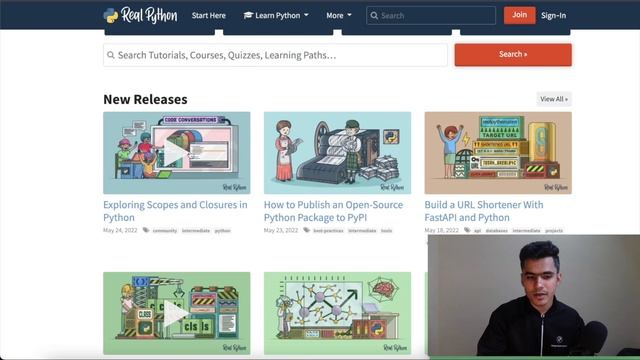Open How to Publish an Open-Source Python Package link

tap(333, 211)
